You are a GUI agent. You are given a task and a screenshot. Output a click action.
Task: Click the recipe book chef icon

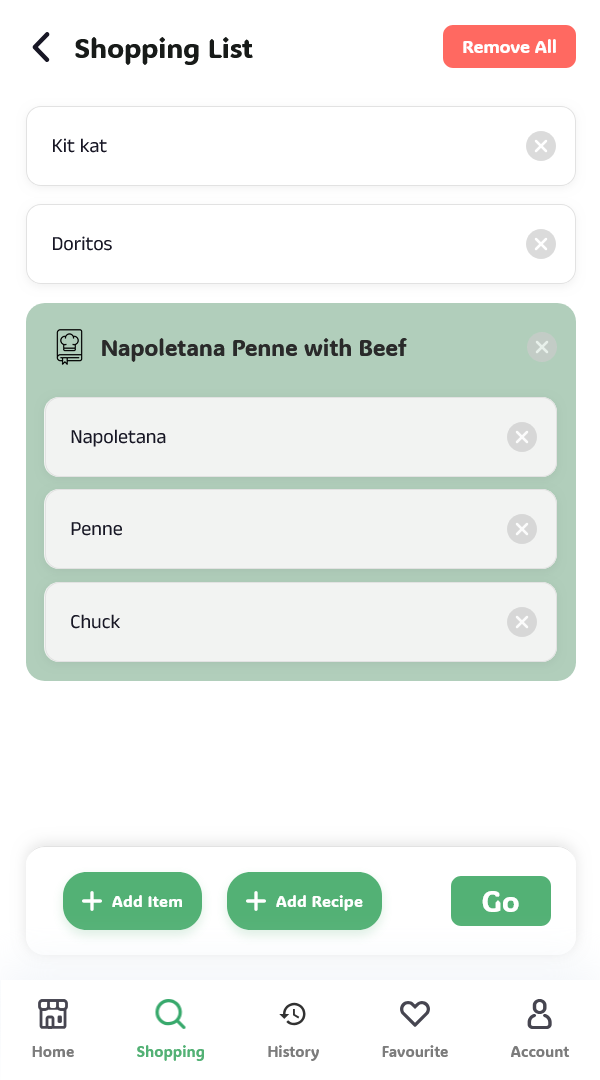[x=69, y=347]
